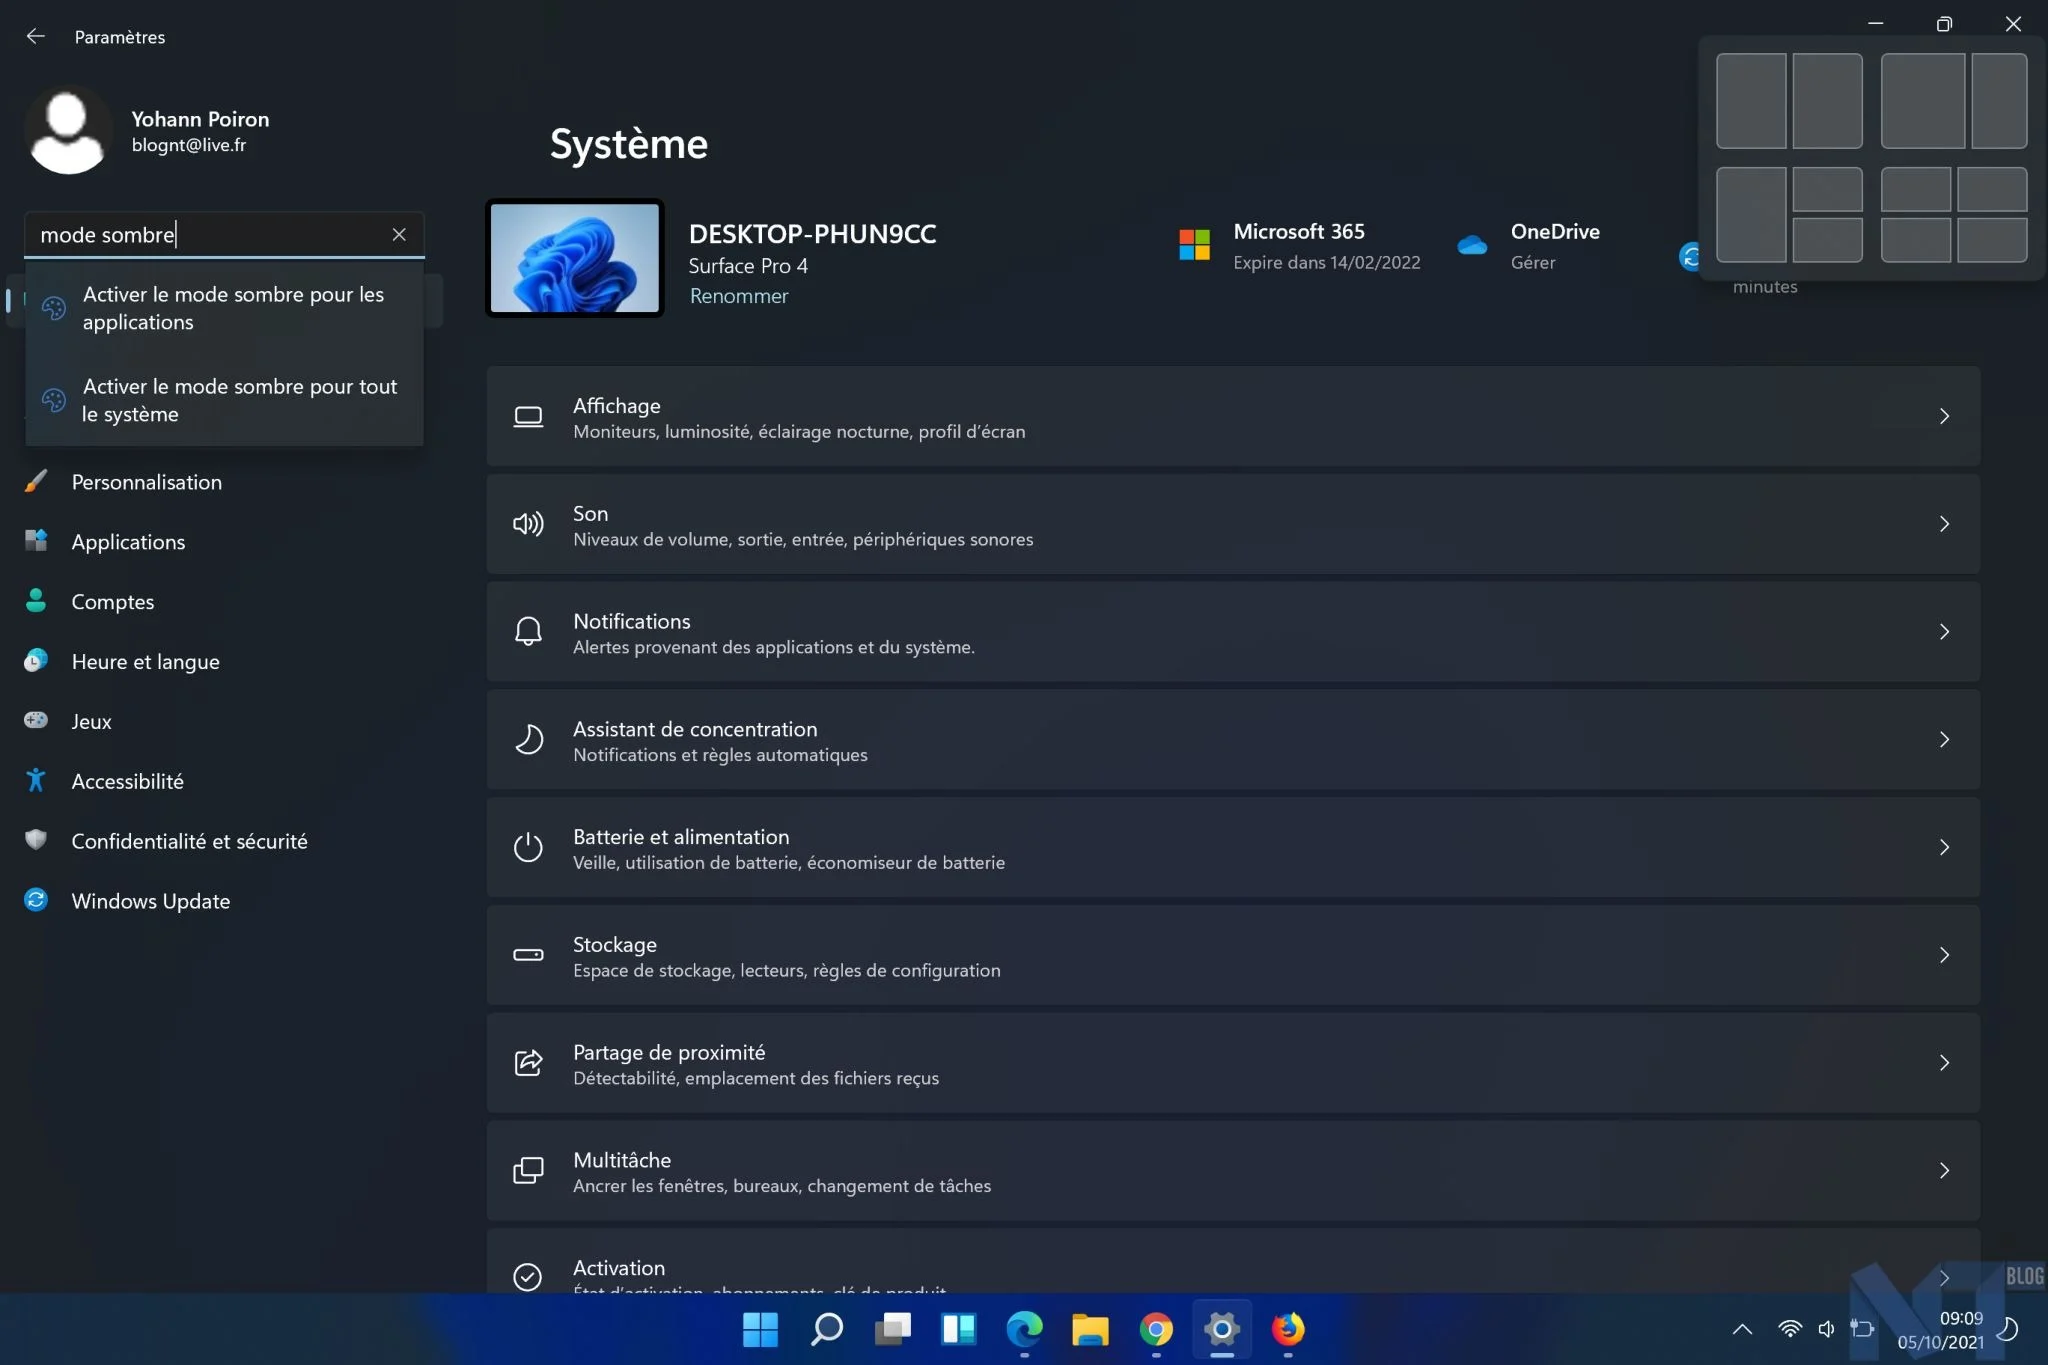Go to Accessibilité in the sidebar
Viewport: 2048px width, 1365px height.
point(128,781)
